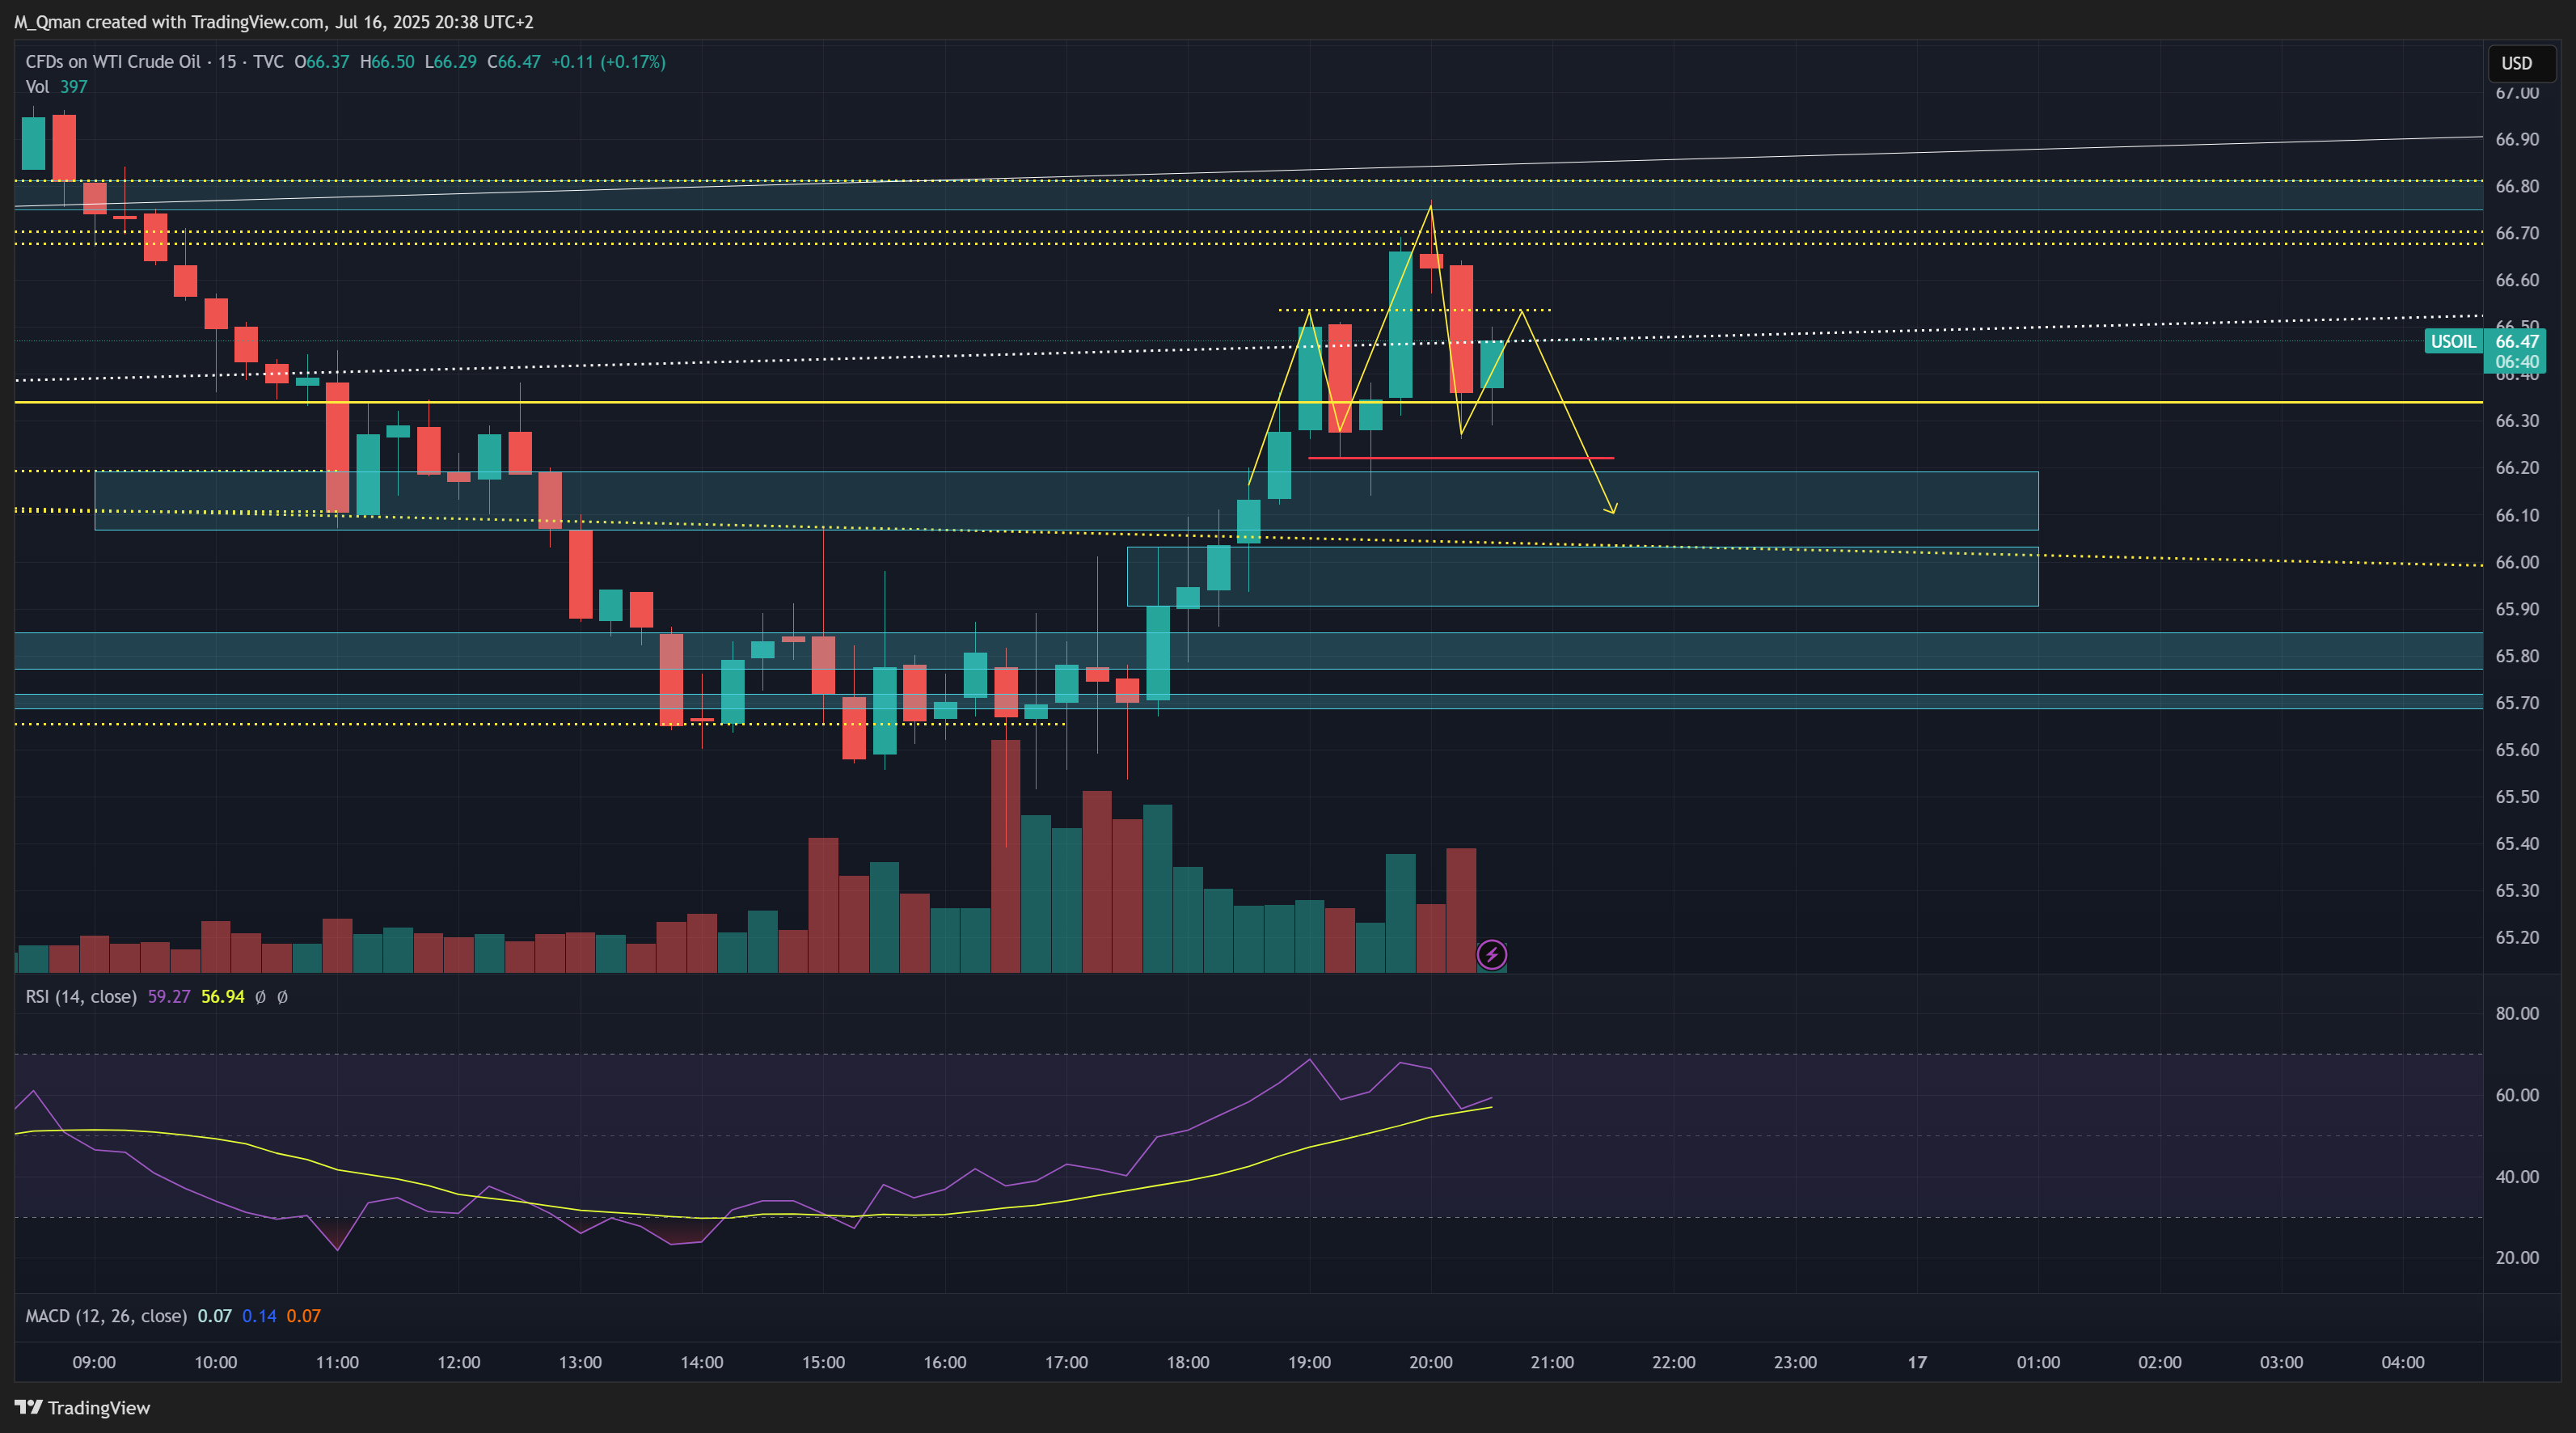
Task: Click the RSI average value 56.94
Action: coord(222,996)
